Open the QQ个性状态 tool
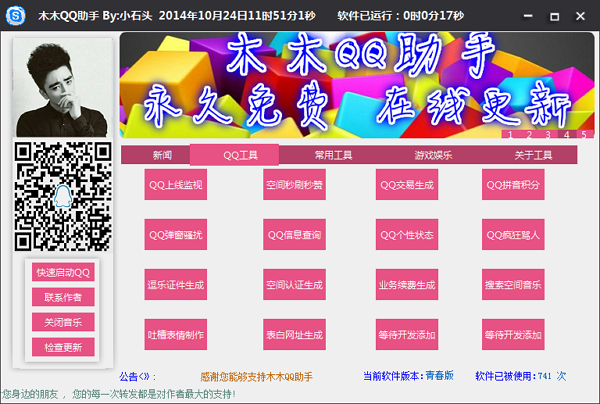This screenshot has height=404, width=600. point(407,235)
